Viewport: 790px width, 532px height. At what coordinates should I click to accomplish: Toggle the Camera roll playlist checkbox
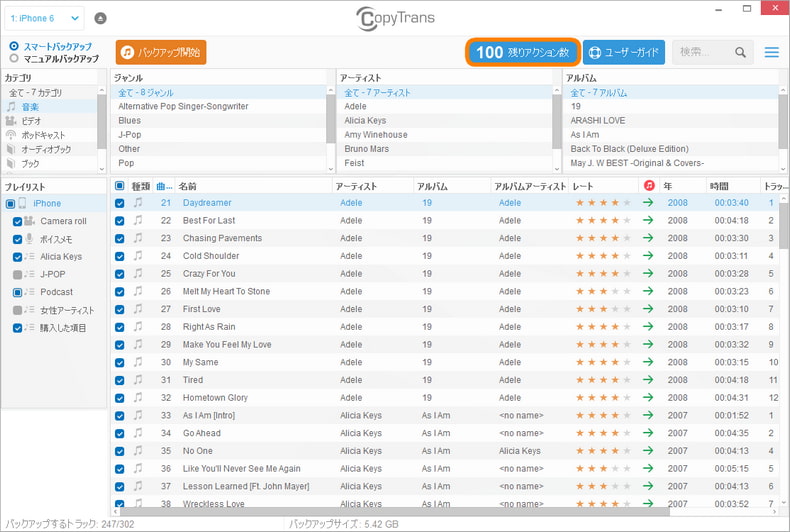pos(17,221)
